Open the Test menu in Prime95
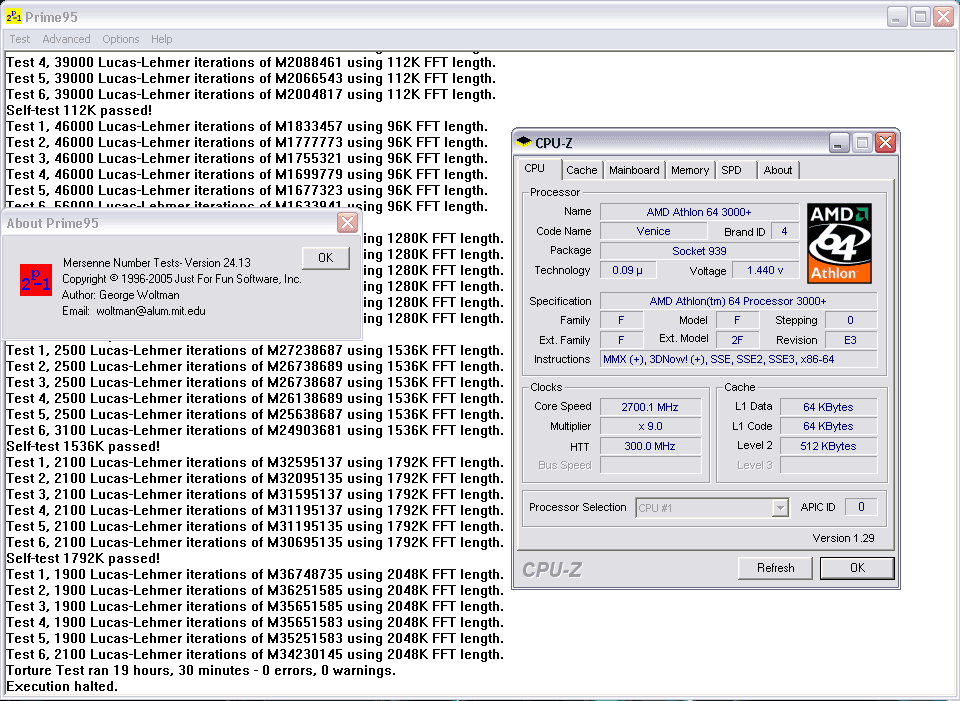This screenshot has height=701, width=960. (x=20, y=39)
